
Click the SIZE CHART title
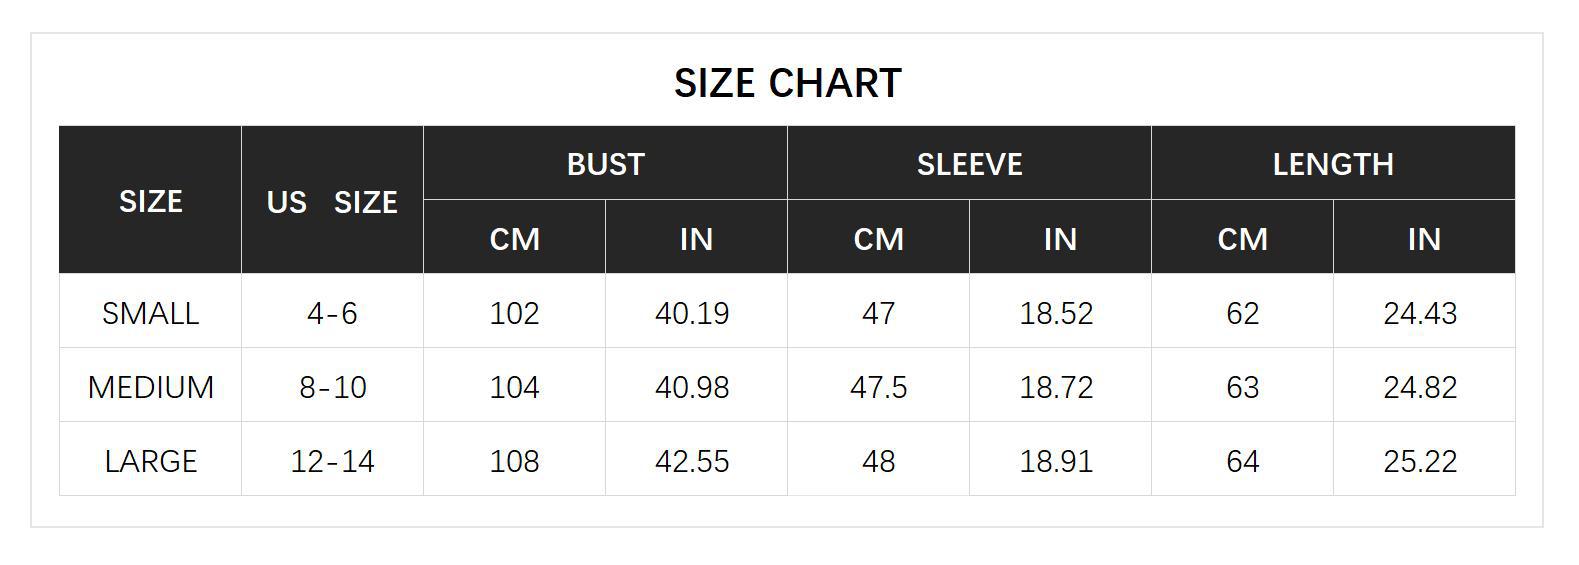coord(788,83)
